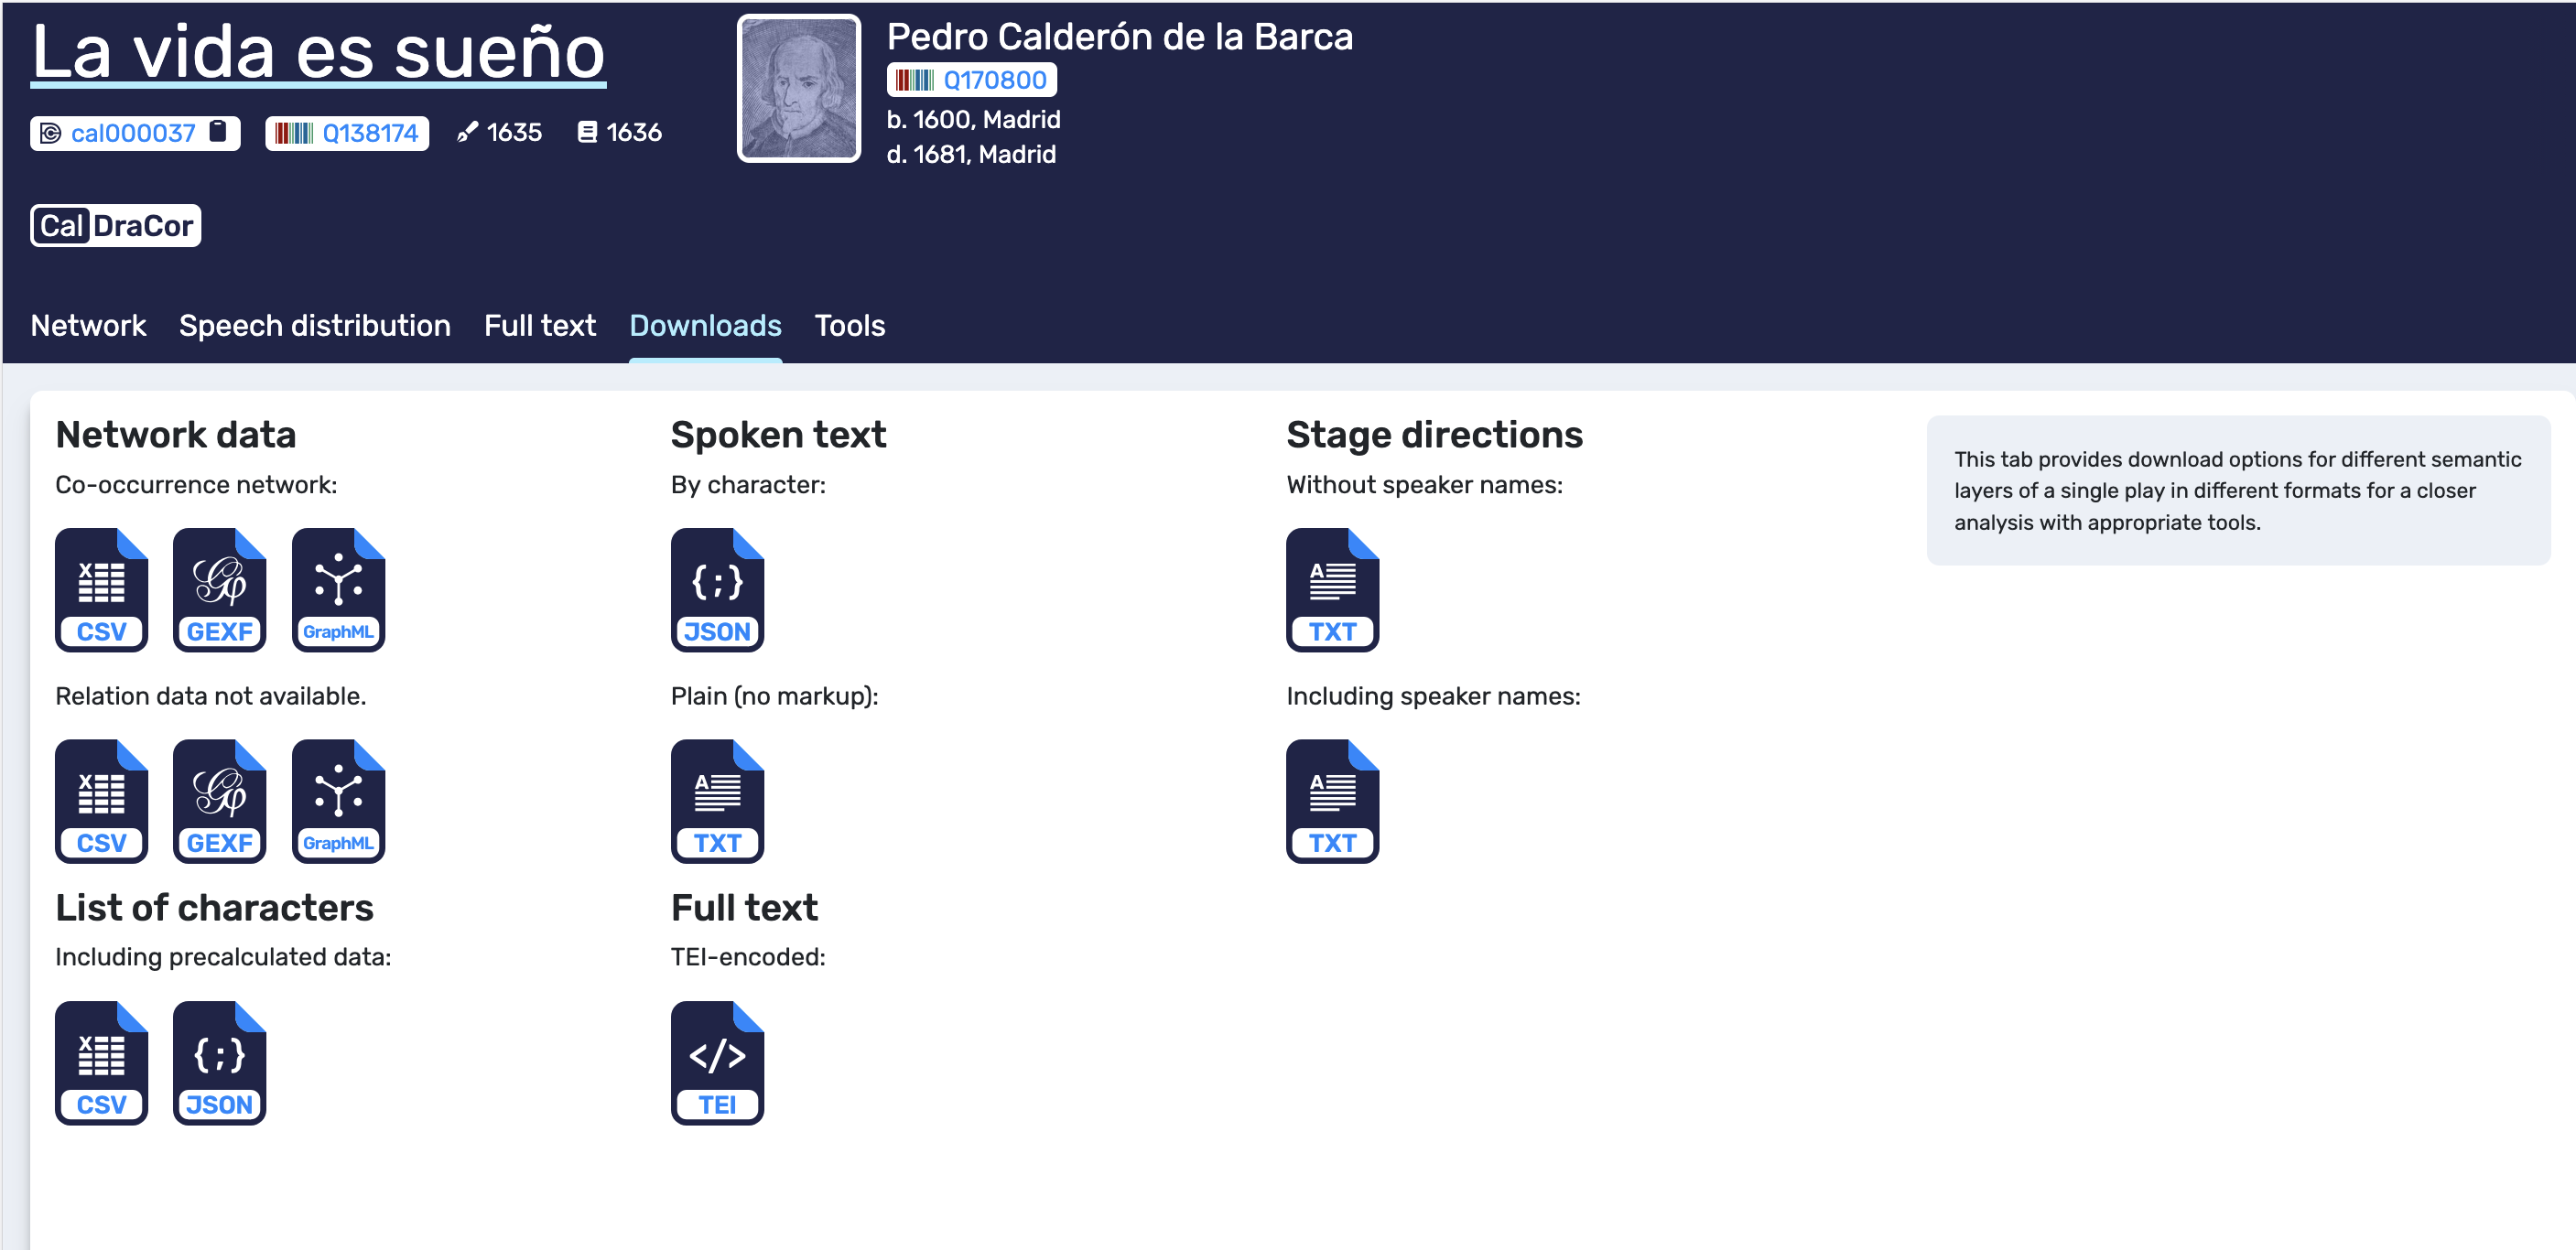The height and width of the screenshot is (1250, 2576).
Task: Download stage directions TXT without speaker names
Action: point(1332,590)
